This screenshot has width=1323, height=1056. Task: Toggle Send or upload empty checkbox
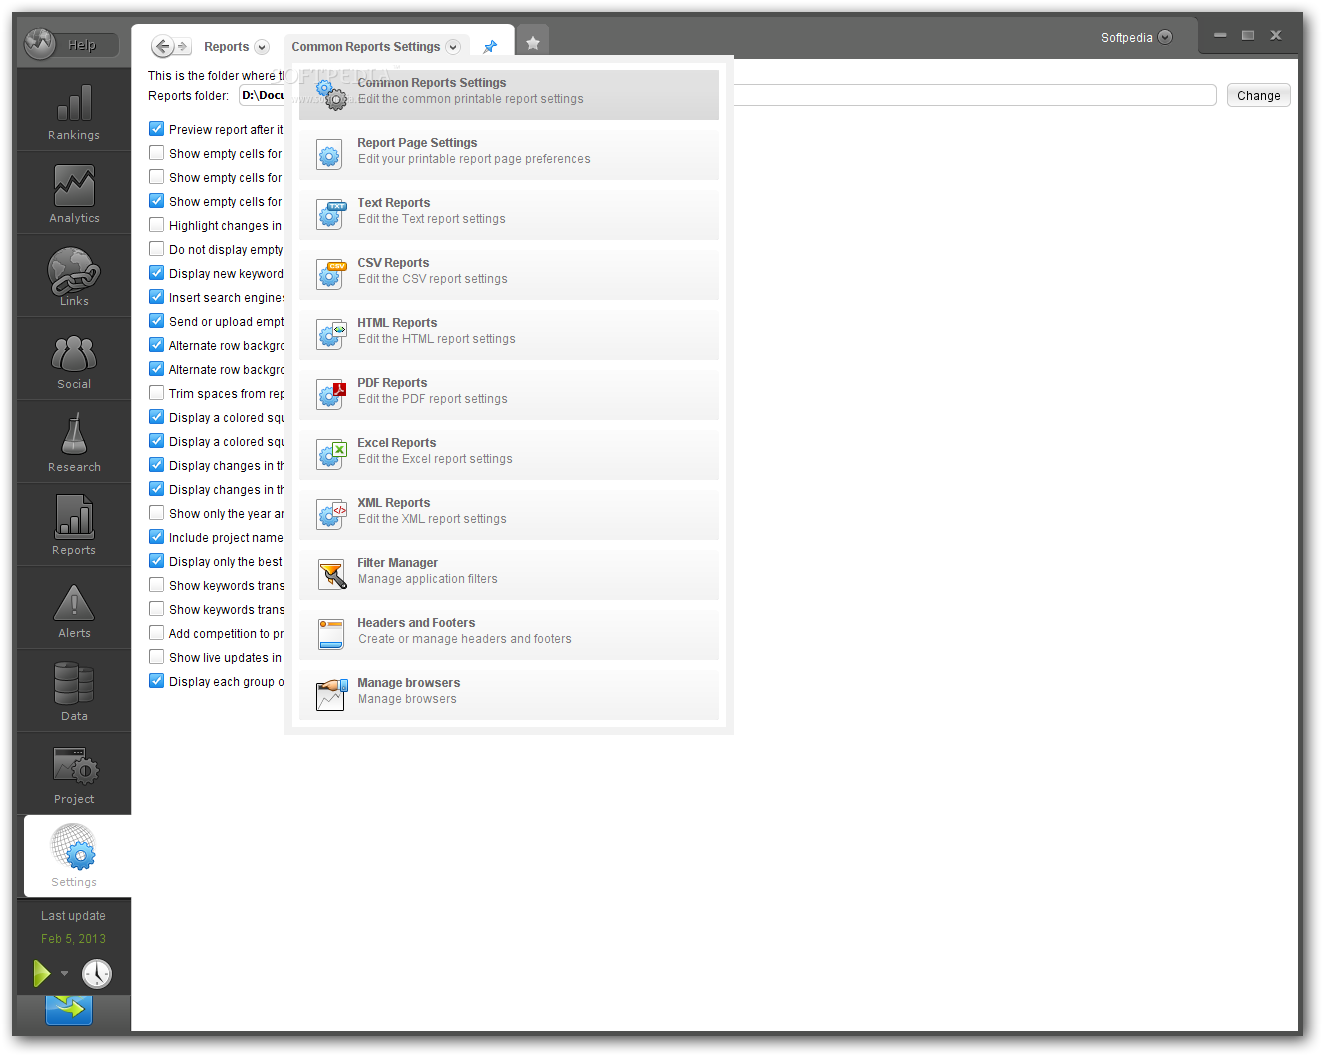point(157,321)
